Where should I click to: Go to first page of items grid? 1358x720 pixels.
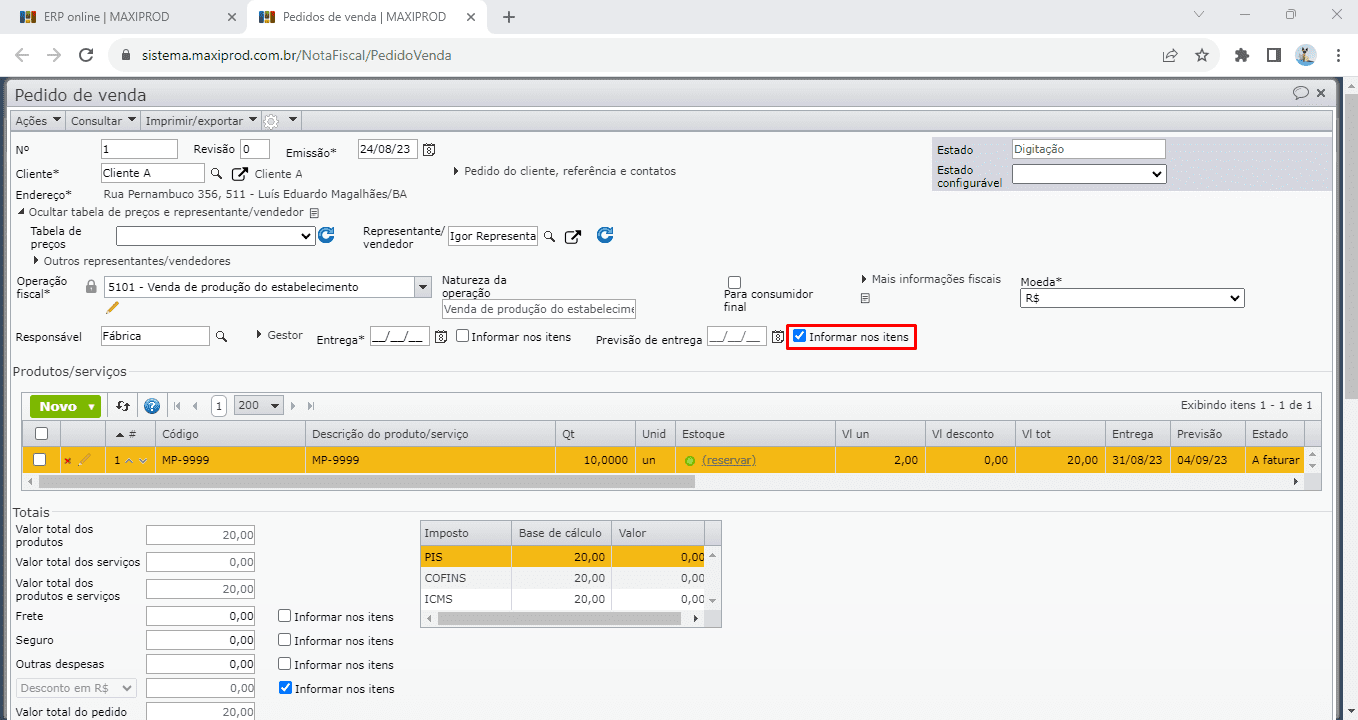(x=178, y=406)
